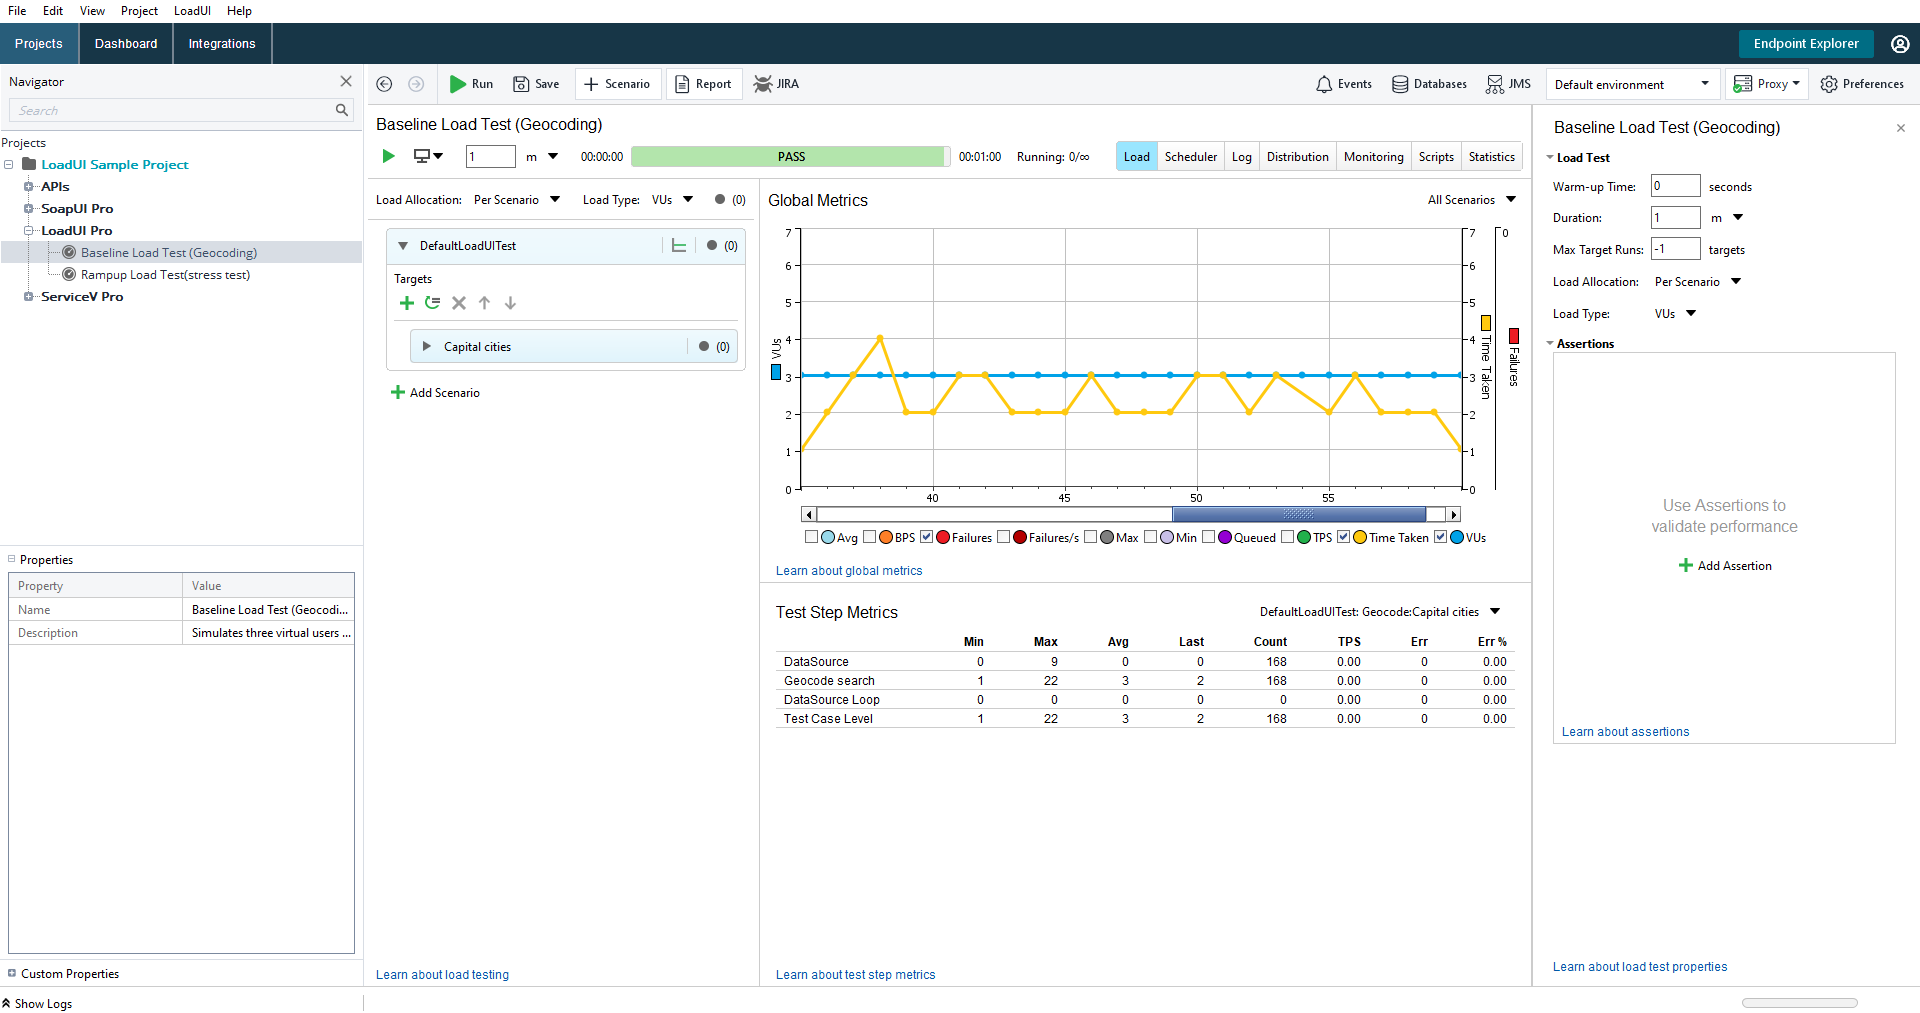Expand the ServiceV Pro tree node
Image resolution: width=1920 pixels, height=1013 pixels.
[29, 297]
